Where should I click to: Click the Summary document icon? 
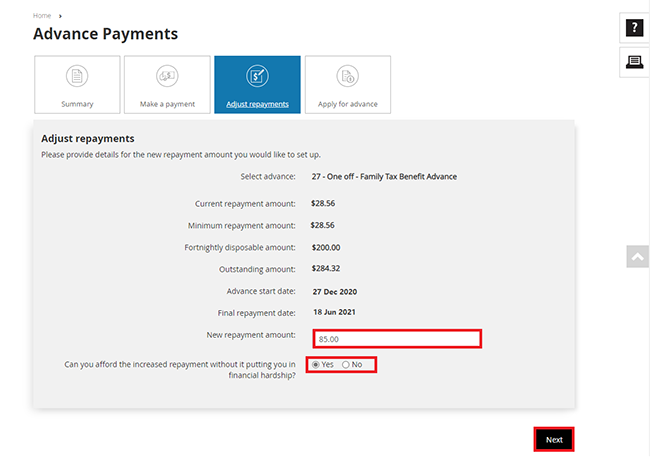[77, 76]
